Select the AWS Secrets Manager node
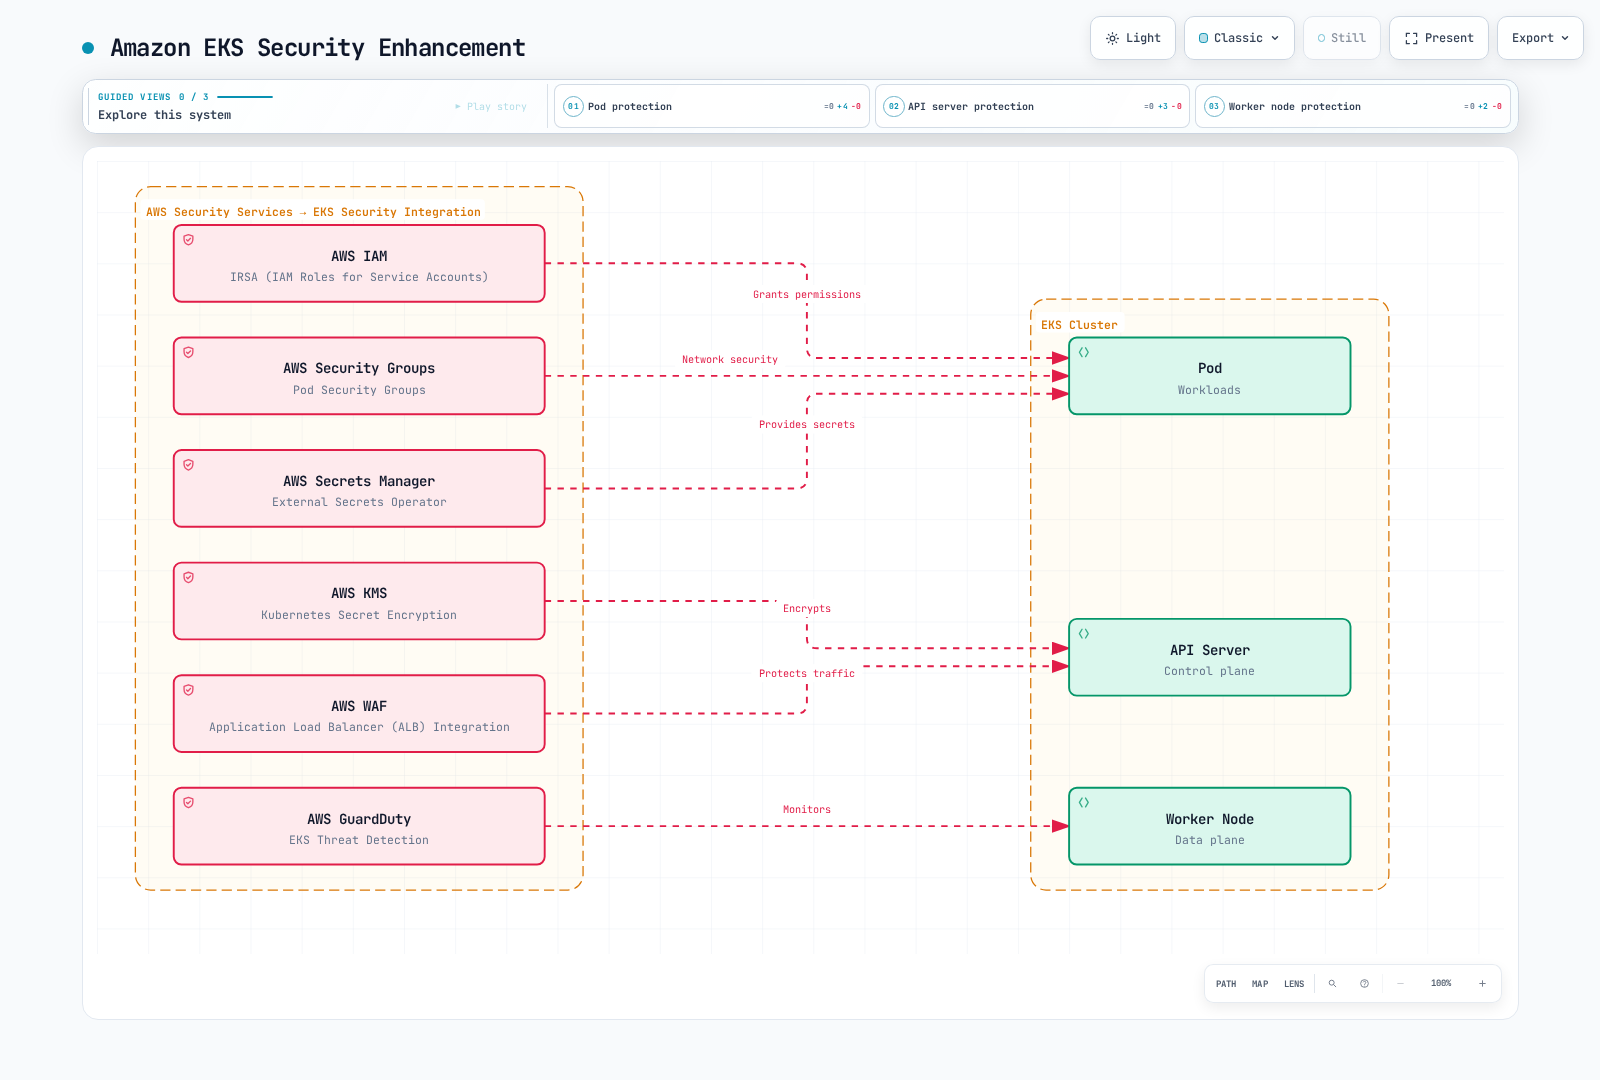 coord(359,489)
